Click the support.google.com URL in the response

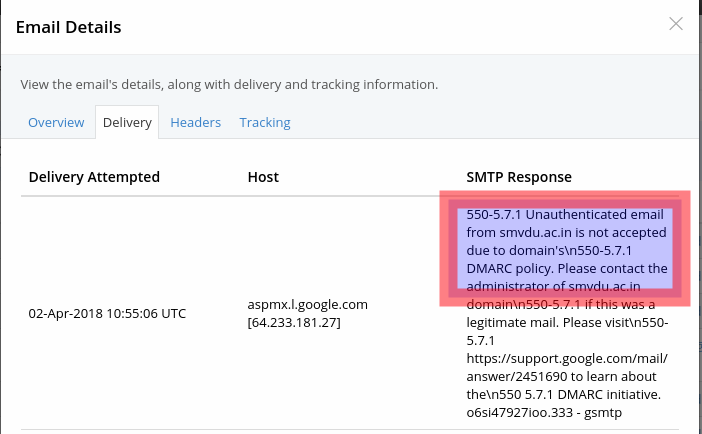tap(566, 358)
